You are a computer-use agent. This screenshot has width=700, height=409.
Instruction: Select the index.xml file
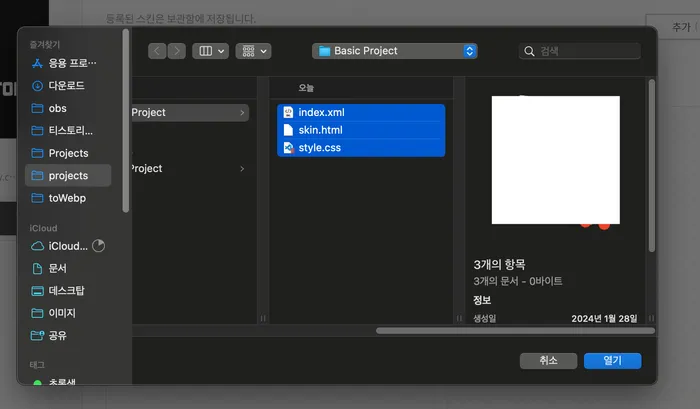361,113
